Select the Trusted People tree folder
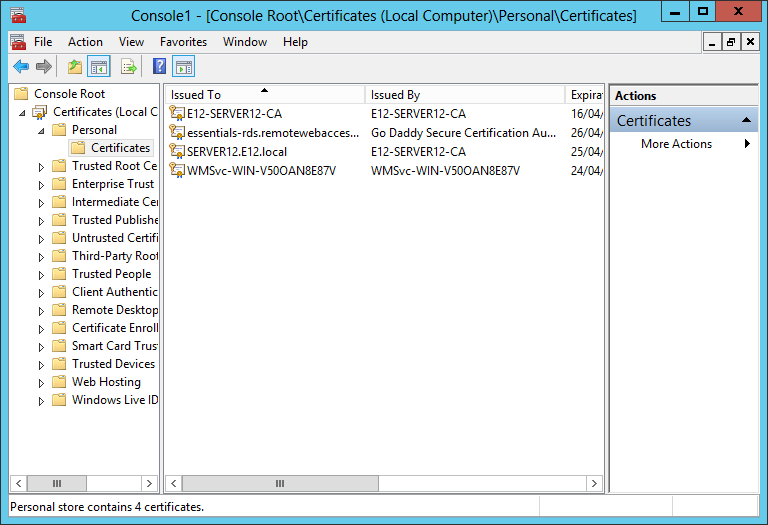768x525 pixels. (111, 274)
